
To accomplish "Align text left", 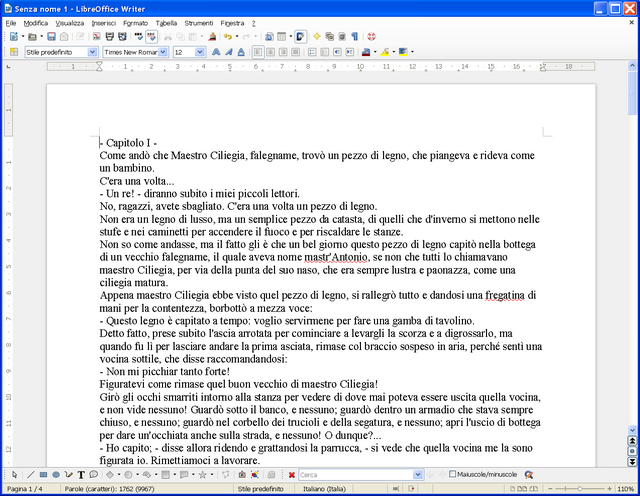I will pos(258,52).
